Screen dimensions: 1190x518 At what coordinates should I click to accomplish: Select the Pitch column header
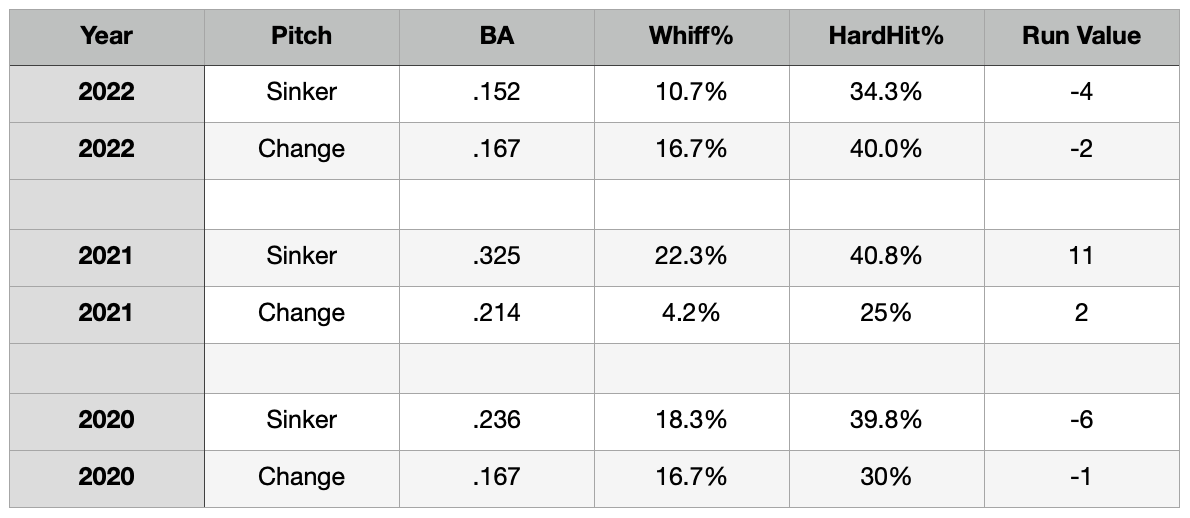(301, 36)
